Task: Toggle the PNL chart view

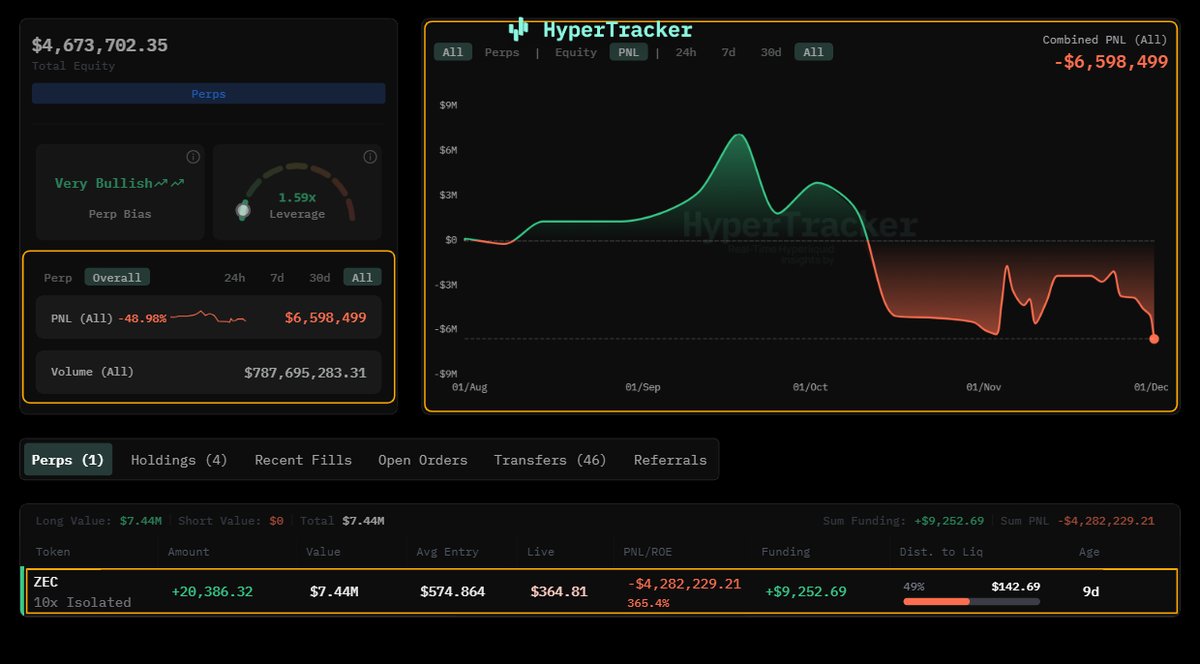Action: pos(628,52)
